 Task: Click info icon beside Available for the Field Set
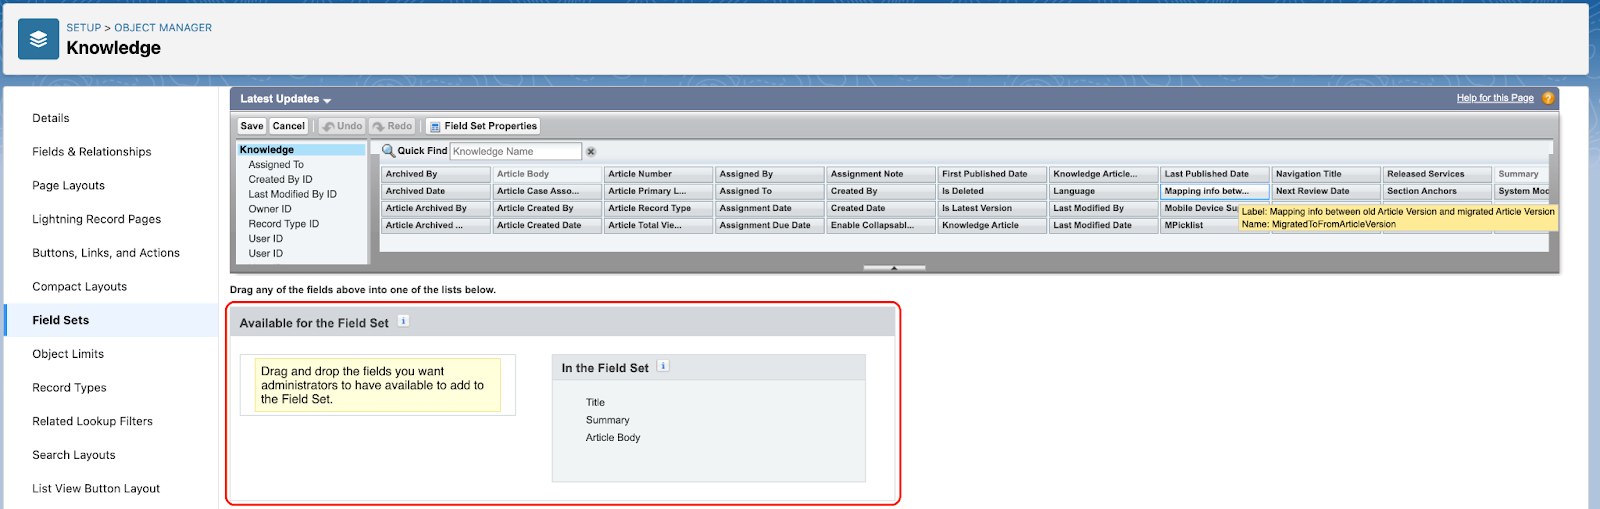coord(403,321)
